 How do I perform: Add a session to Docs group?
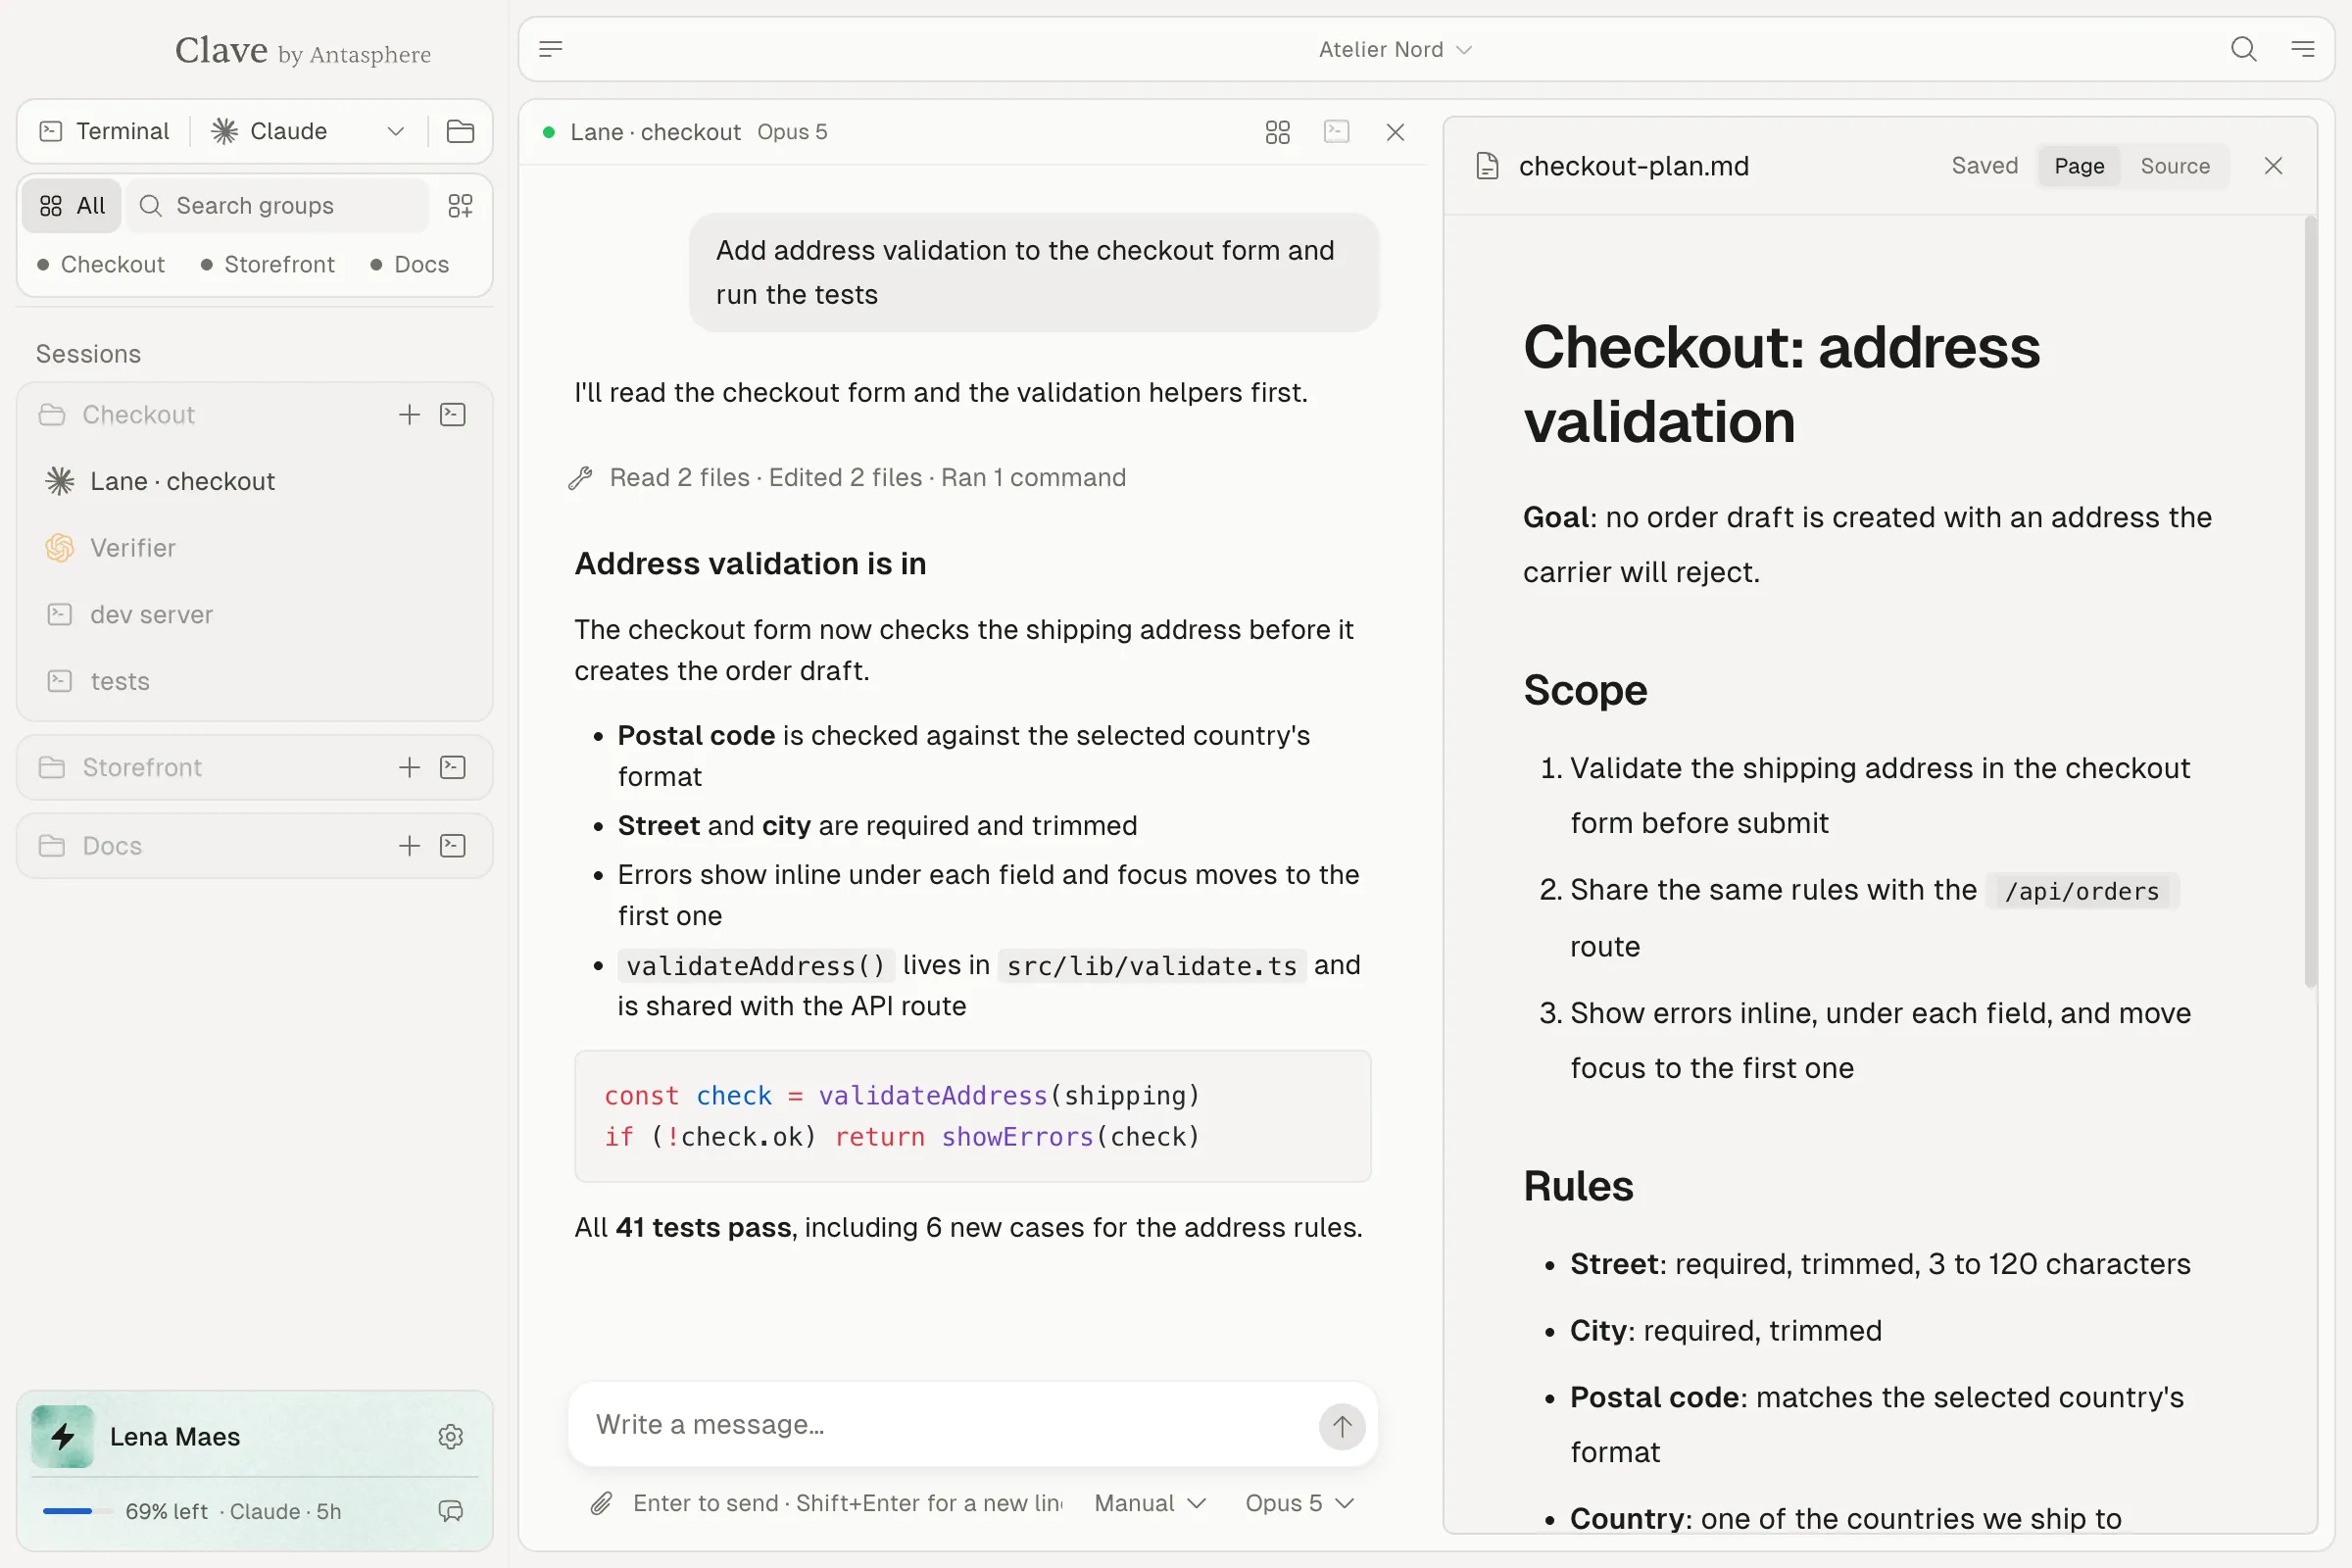pyautogui.click(x=409, y=846)
